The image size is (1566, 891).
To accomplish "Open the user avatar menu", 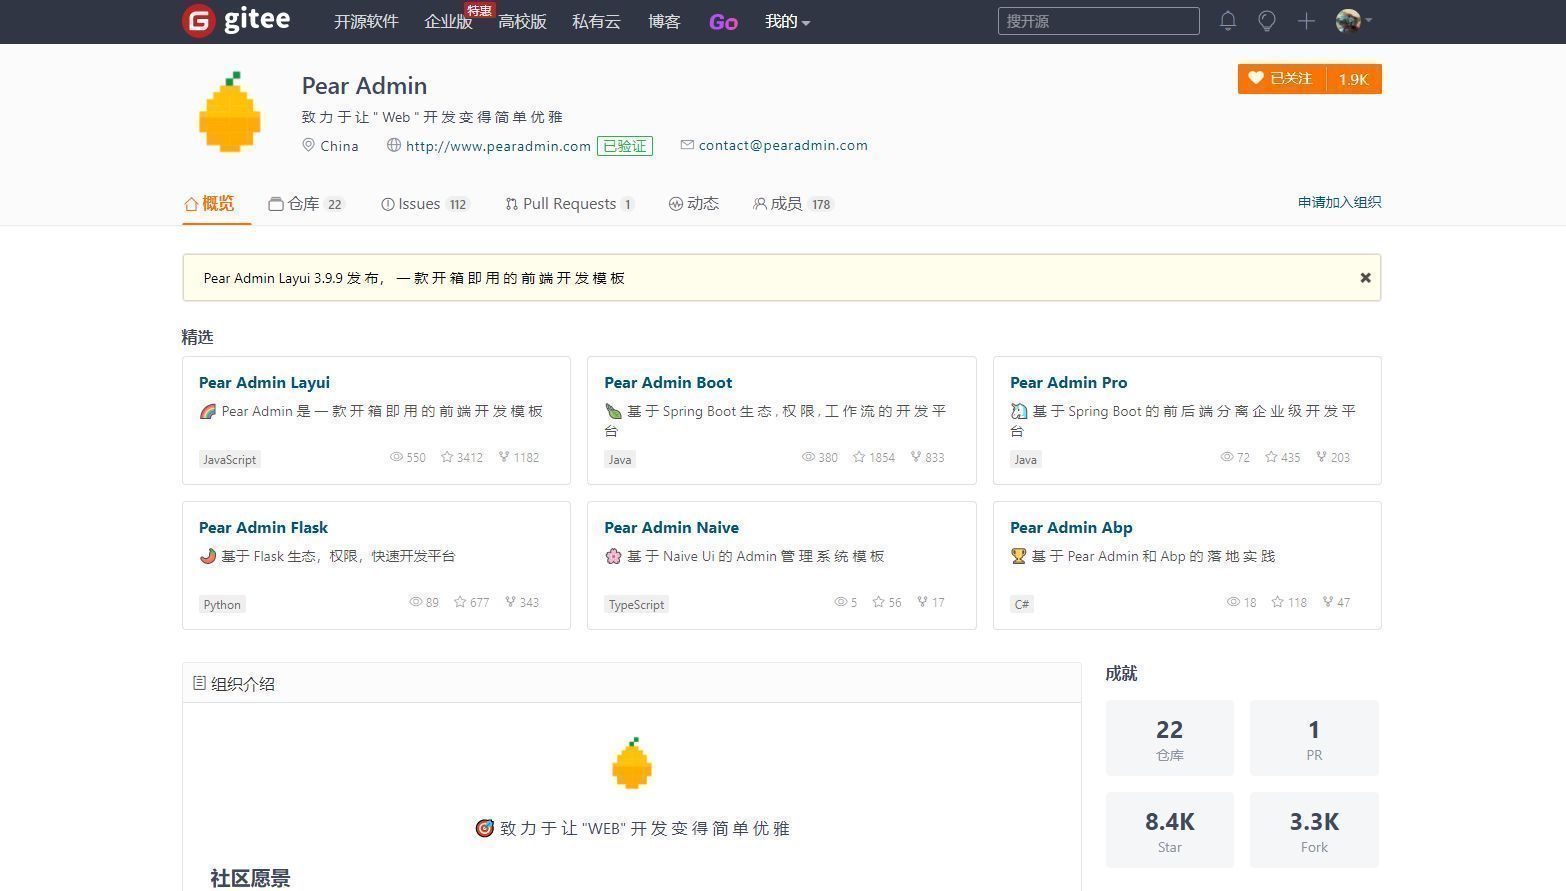I will pyautogui.click(x=1353, y=21).
